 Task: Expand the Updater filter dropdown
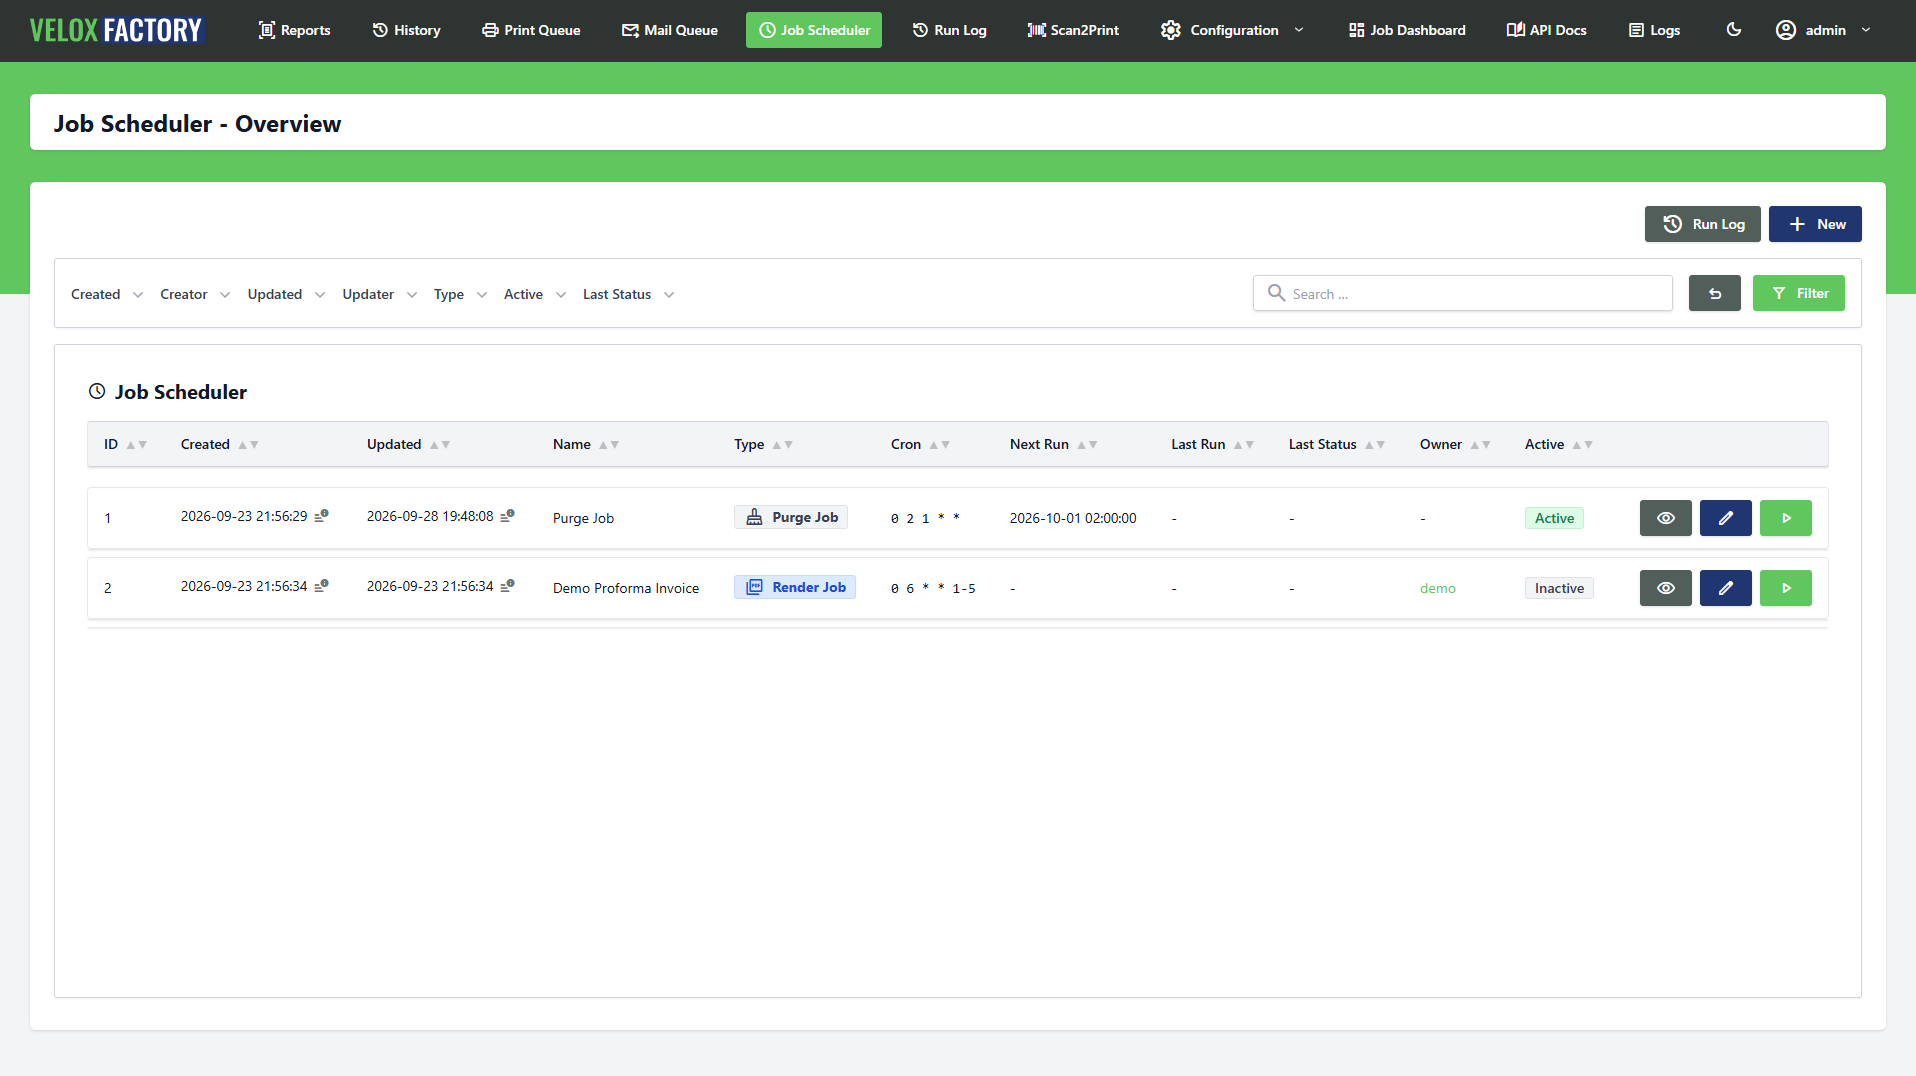pyautogui.click(x=379, y=294)
